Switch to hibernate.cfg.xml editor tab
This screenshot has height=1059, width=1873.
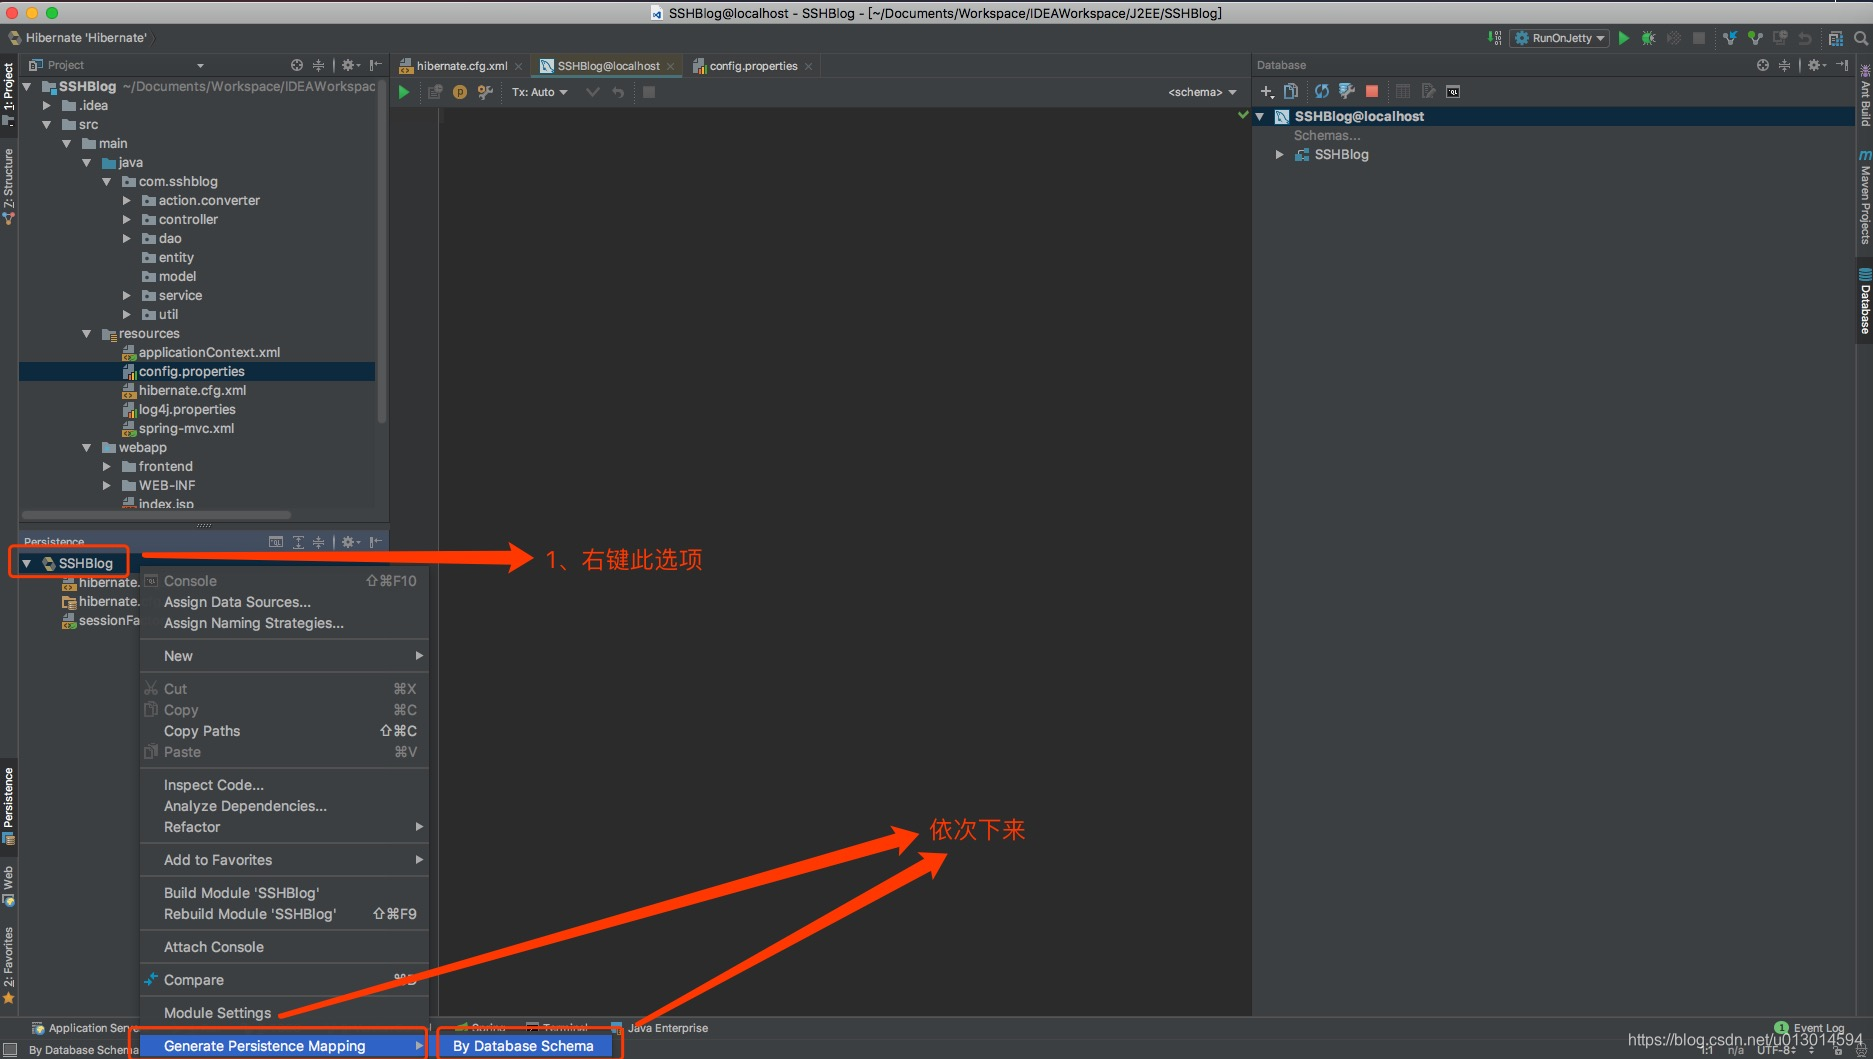tap(461, 66)
